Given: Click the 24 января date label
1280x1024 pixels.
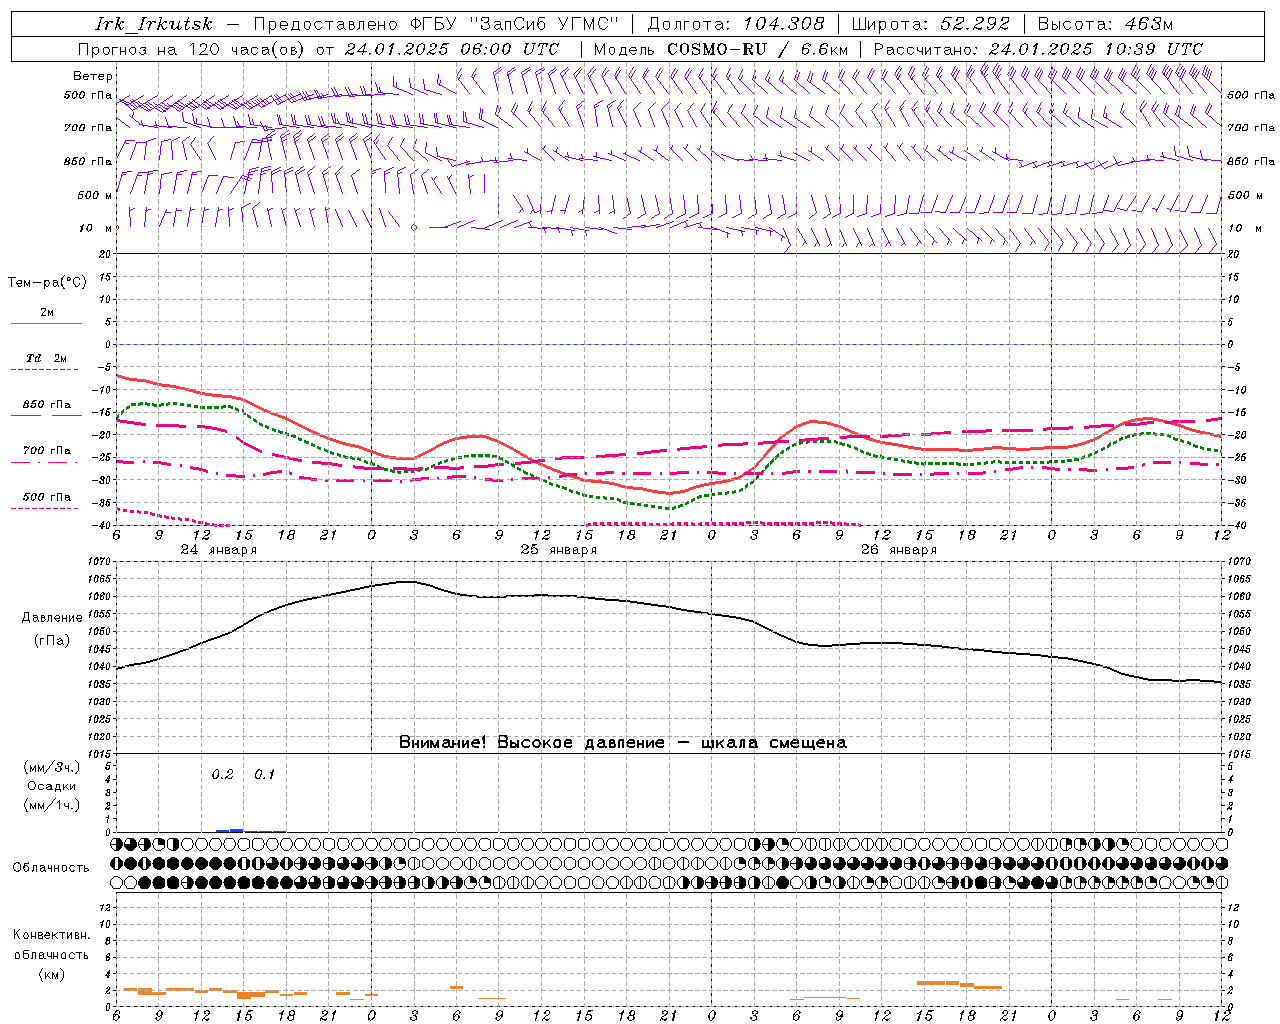Looking at the screenshot, I should click(x=219, y=550).
